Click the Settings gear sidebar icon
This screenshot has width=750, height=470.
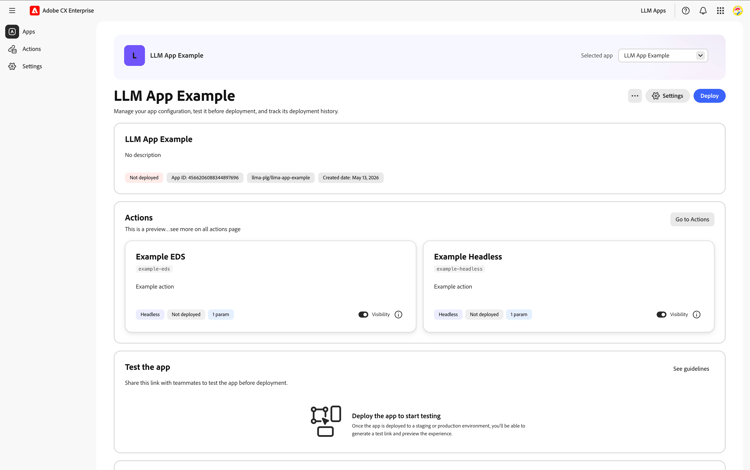12,66
